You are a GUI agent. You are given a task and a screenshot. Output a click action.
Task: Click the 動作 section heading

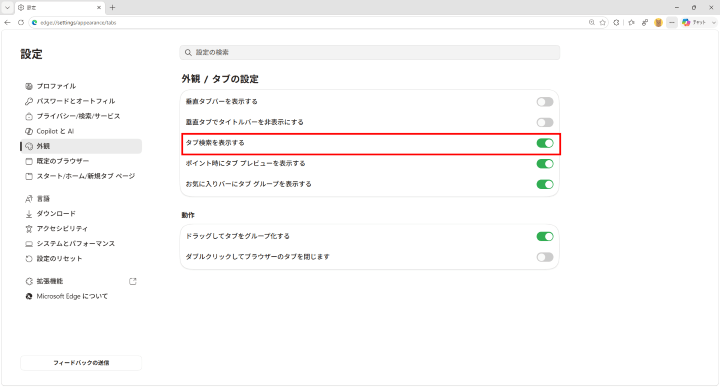pyautogui.click(x=188, y=215)
